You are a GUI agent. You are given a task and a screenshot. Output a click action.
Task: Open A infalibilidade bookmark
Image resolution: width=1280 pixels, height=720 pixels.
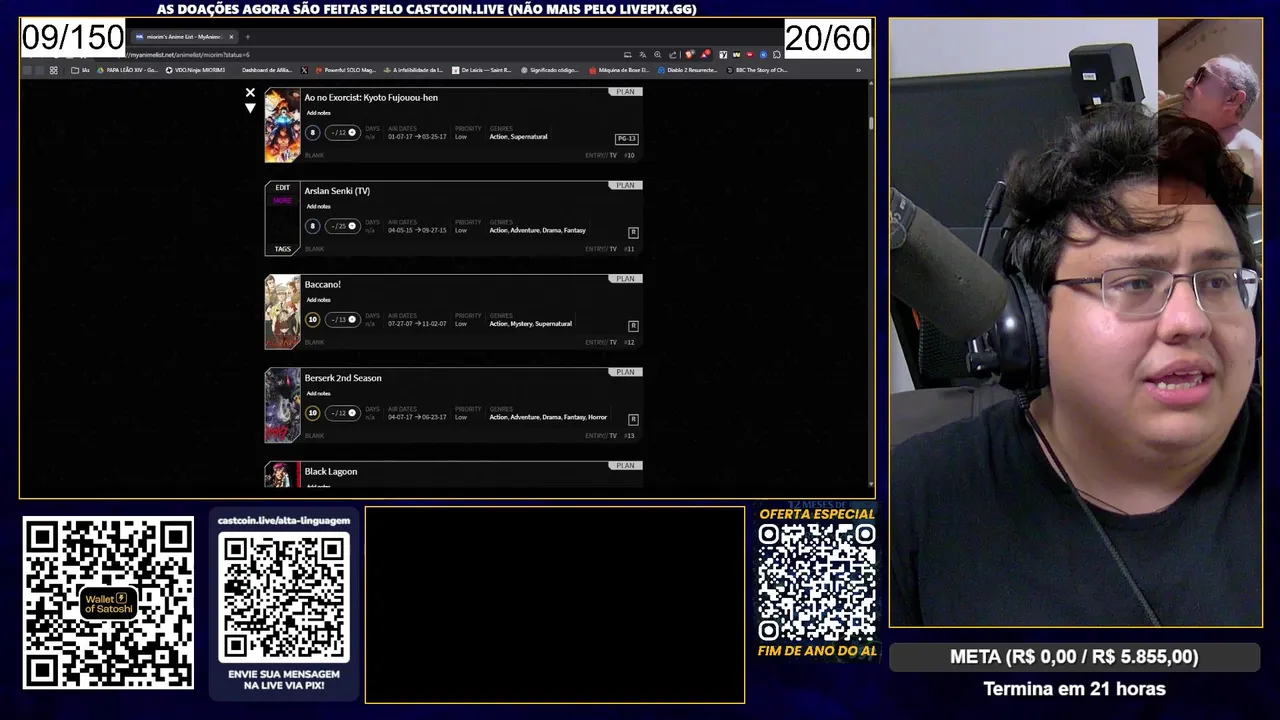pos(413,70)
